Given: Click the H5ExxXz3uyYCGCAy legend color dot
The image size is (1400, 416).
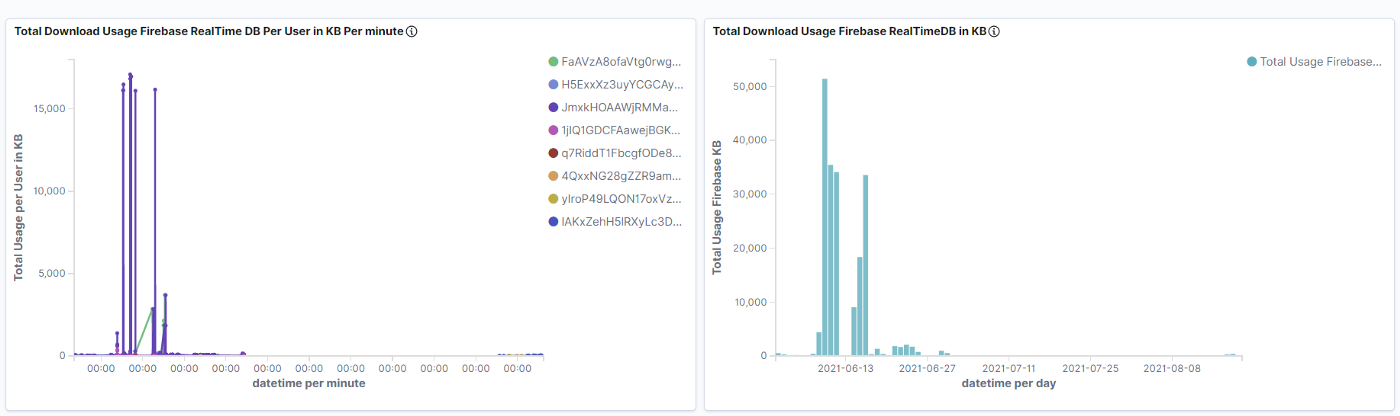Looking at the screenshot, I should pos(553,85).
